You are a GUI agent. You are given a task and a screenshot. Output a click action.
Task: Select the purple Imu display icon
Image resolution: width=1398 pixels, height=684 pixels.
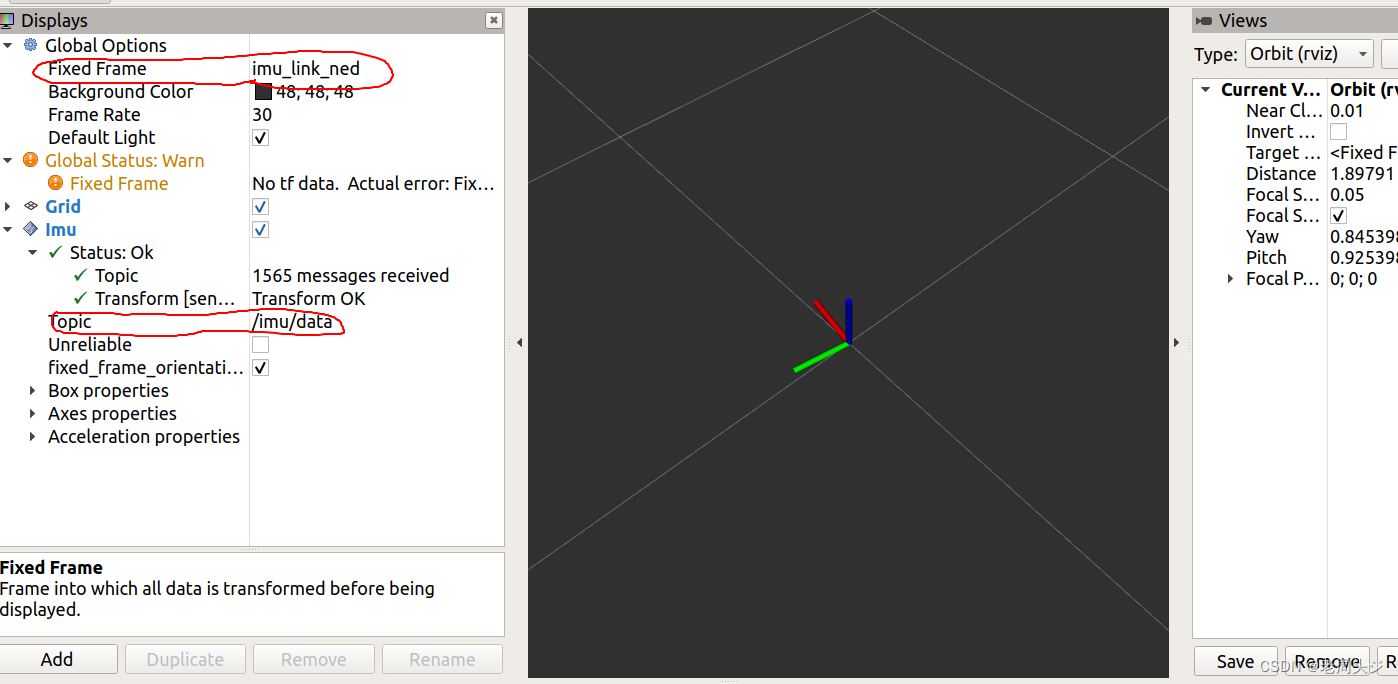tap(30, 229)
